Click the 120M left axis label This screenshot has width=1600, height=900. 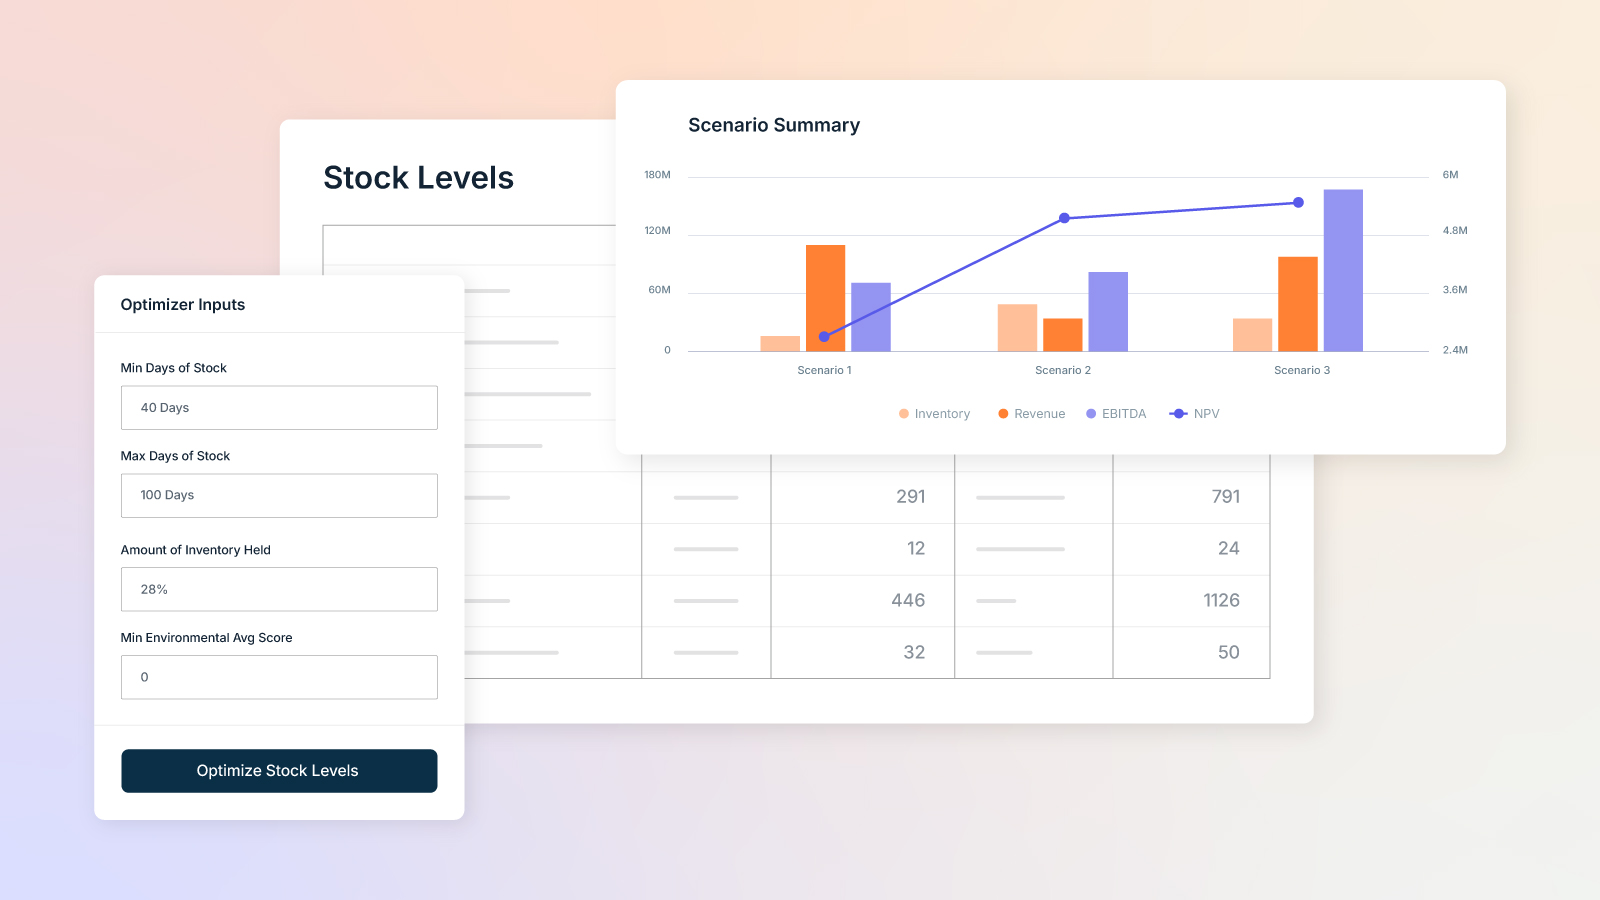click(x=657, y=231)
